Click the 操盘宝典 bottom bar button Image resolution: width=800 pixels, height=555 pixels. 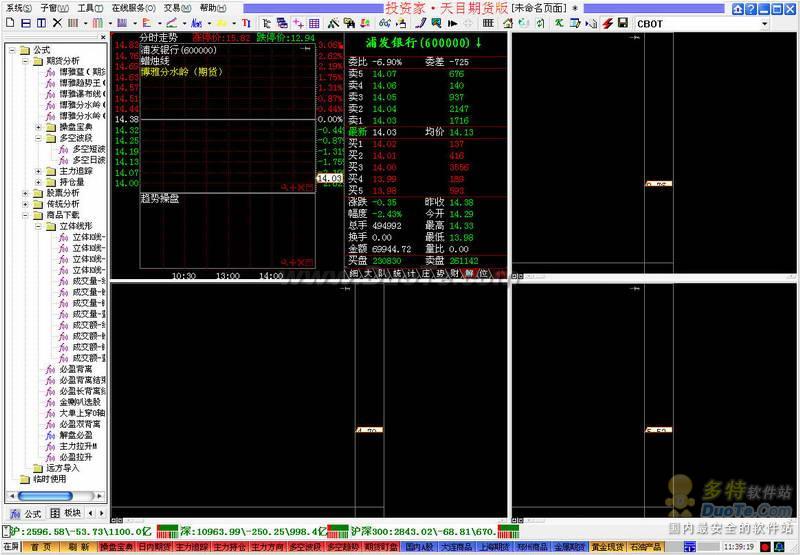[x=116, y=547]
